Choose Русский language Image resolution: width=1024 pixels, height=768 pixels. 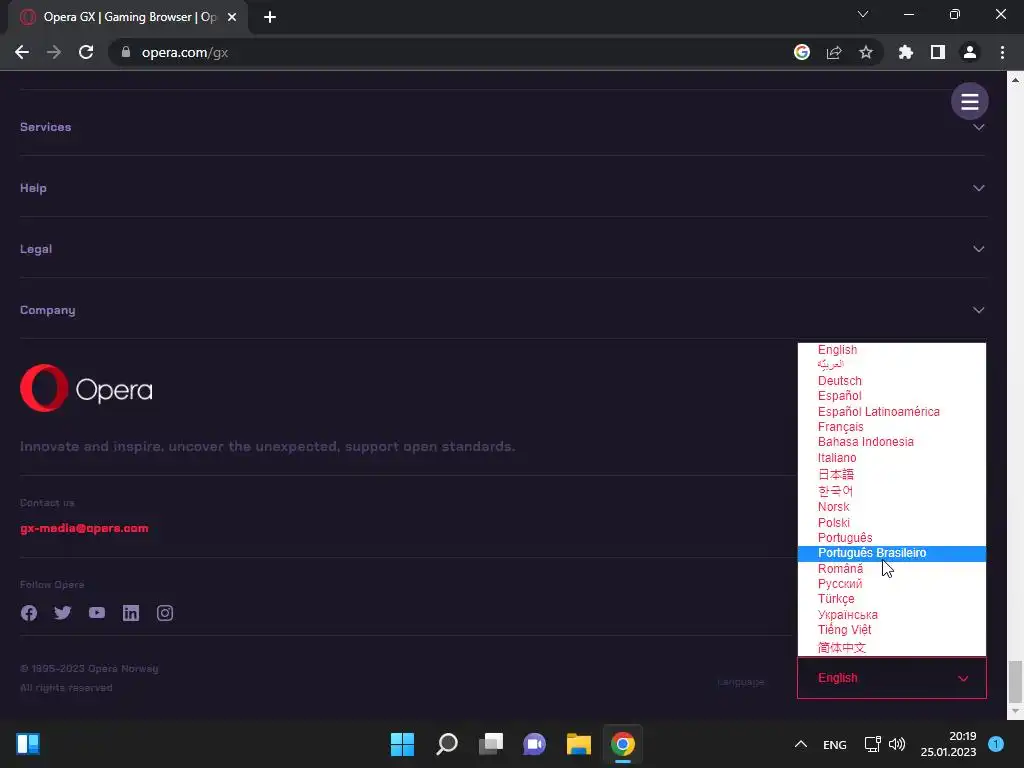point(891,584)
